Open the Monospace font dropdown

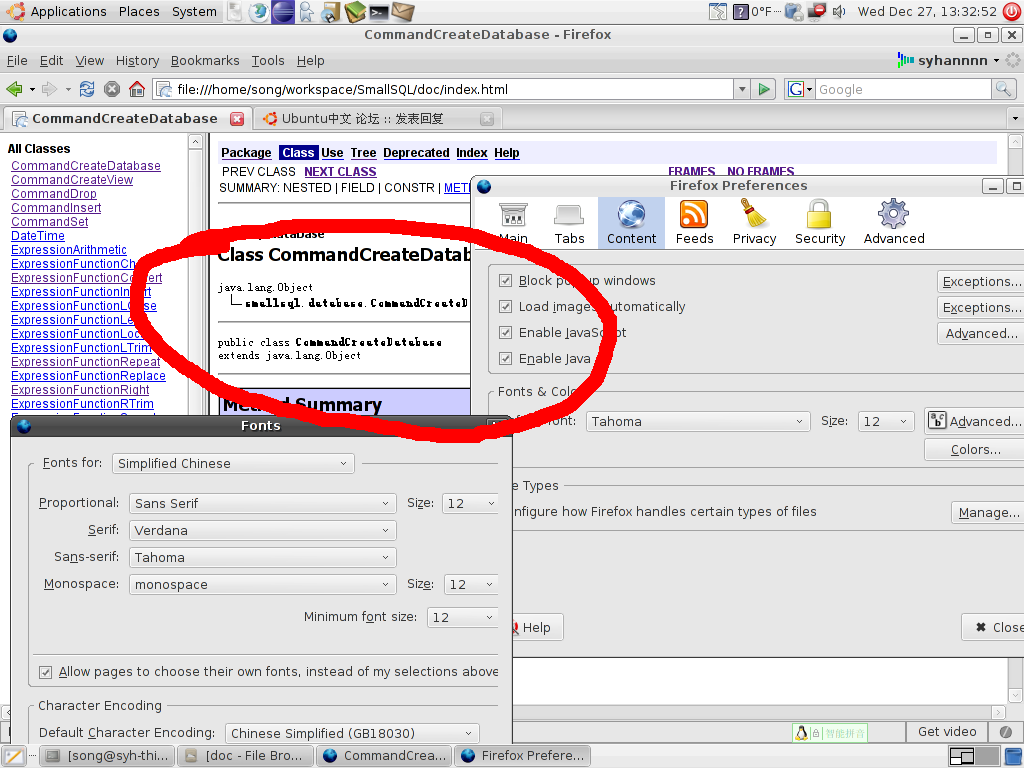pyautogui.click(x=263, y=584)
